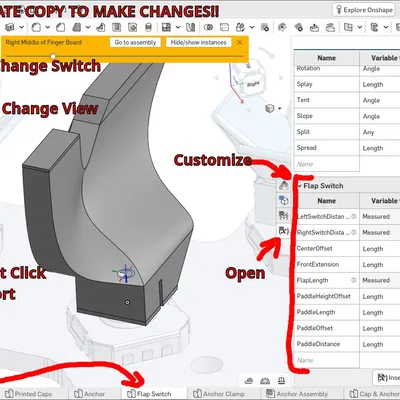Select the Splay variable name cell
The height and width of the screenshot is (400, 400).
pos(326,84)
